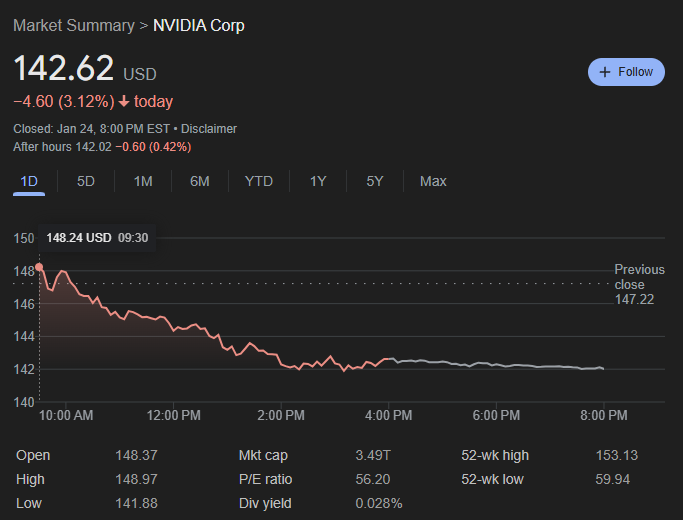Image resolution: width=683 pixels, height=520 pixels.
Task: Click the chart marker dot at 09:30
Action: (x=39, y=267)
